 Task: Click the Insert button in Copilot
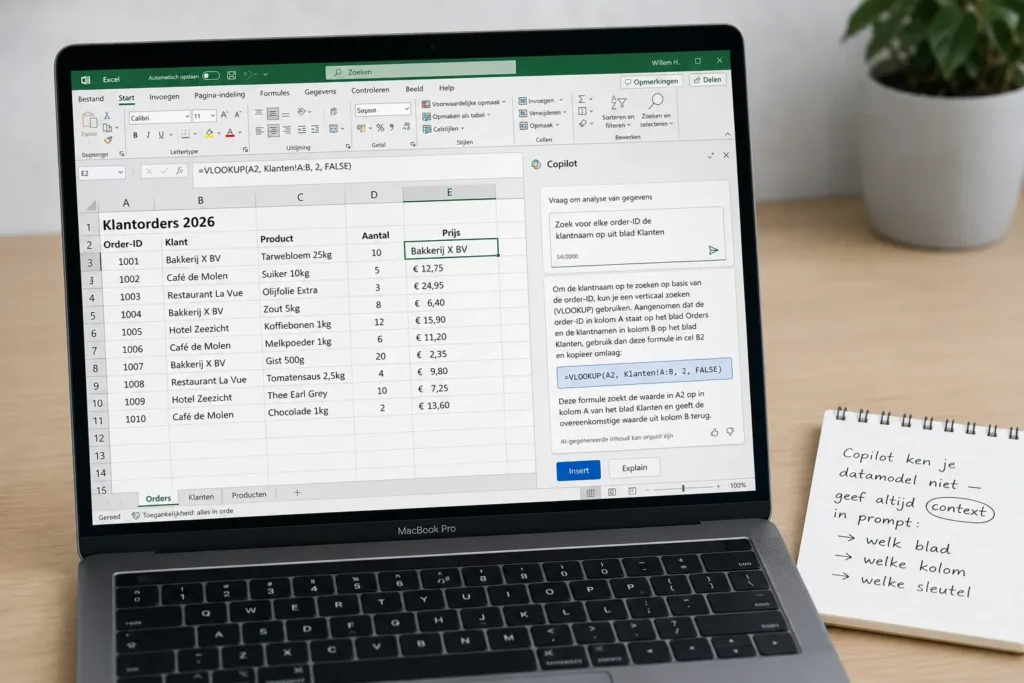pos(578,470)
